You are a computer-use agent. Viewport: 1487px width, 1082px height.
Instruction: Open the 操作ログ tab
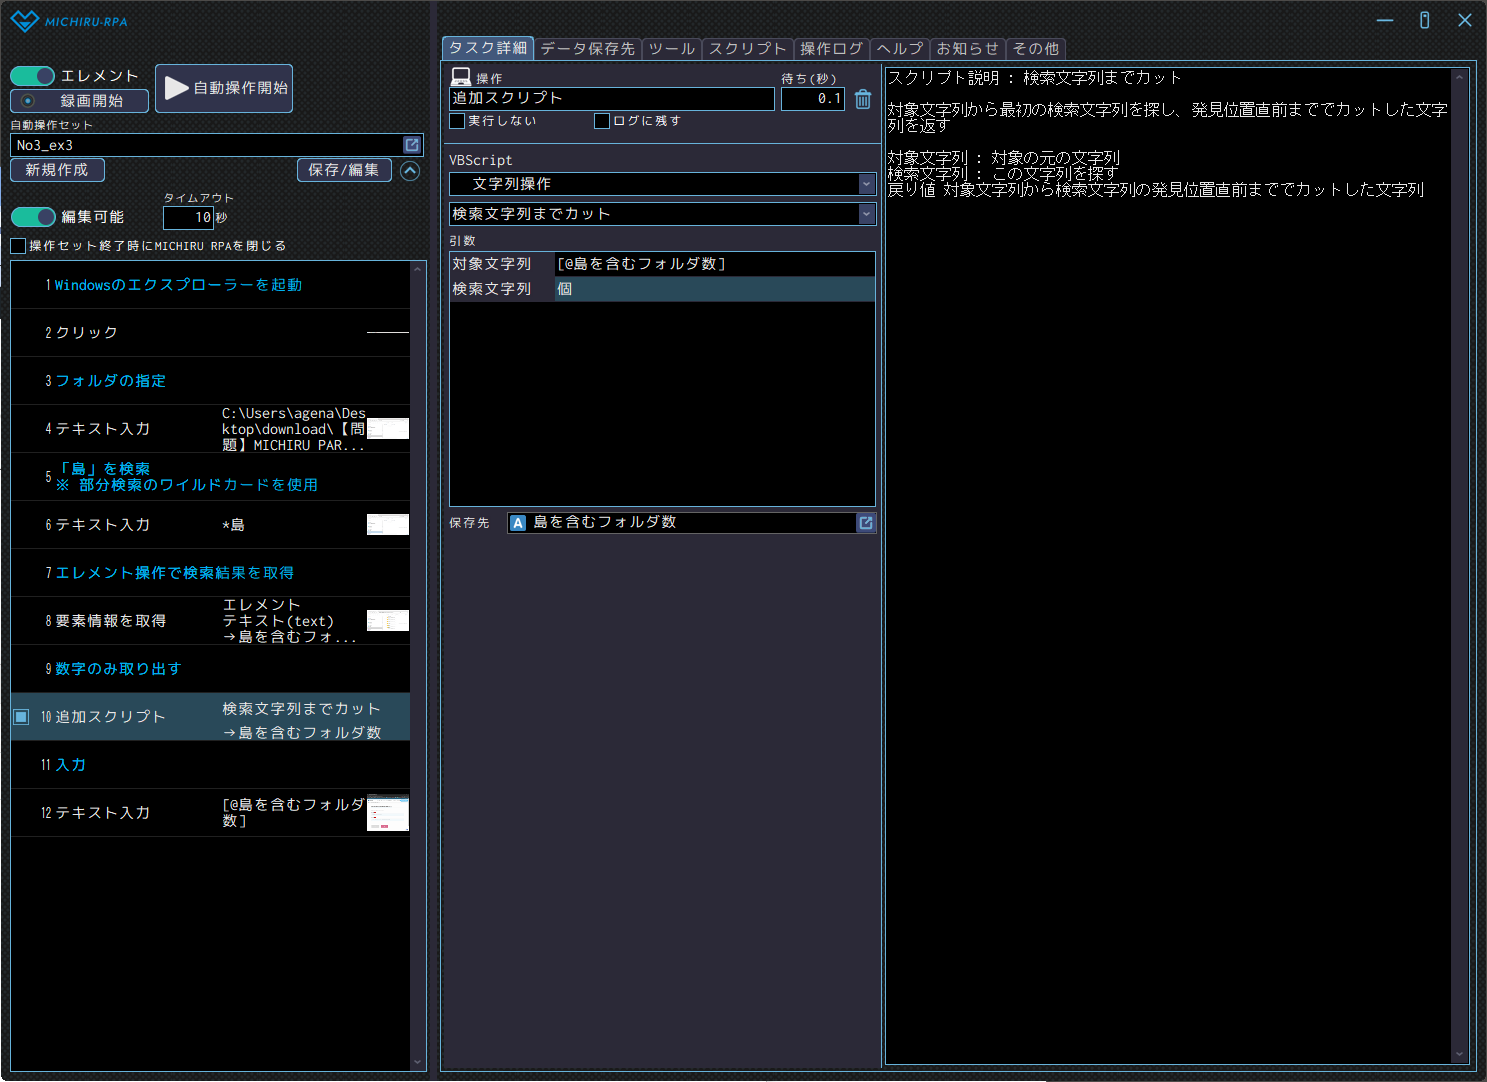click(831, 49)
